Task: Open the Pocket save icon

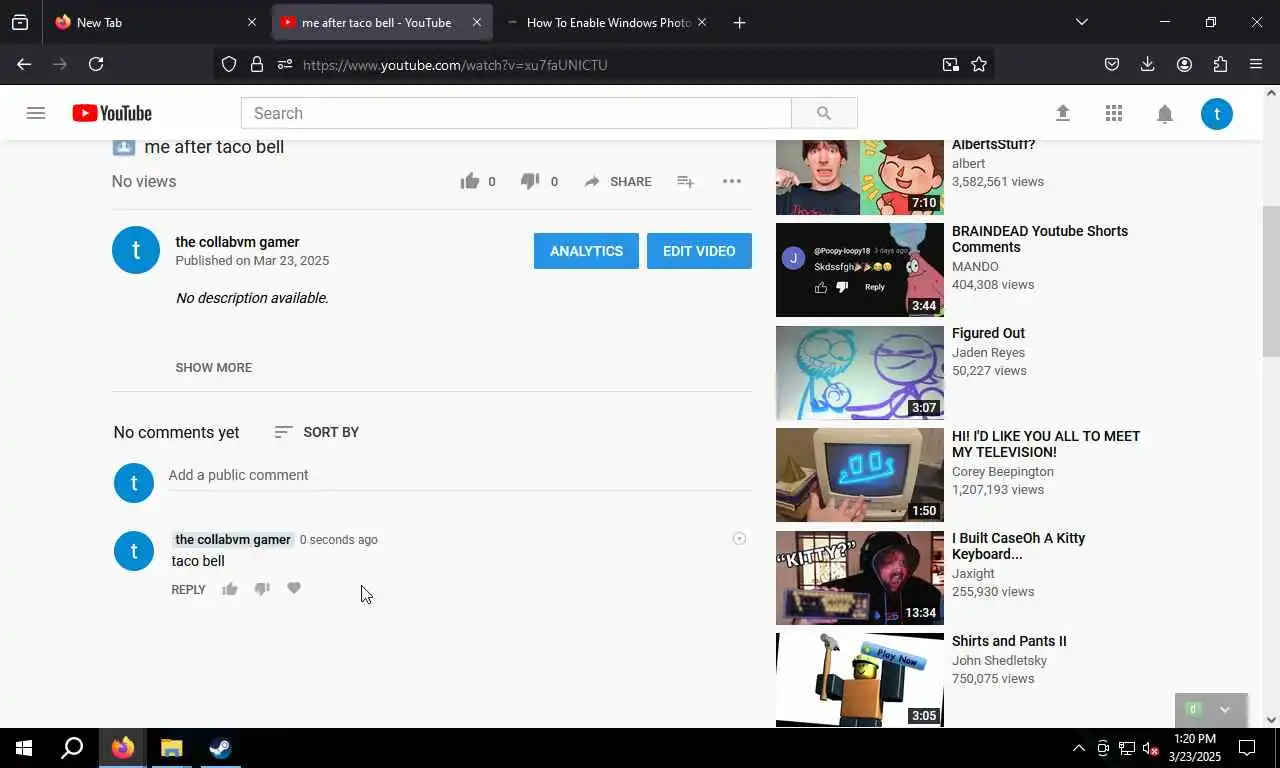Action: 1112,64
